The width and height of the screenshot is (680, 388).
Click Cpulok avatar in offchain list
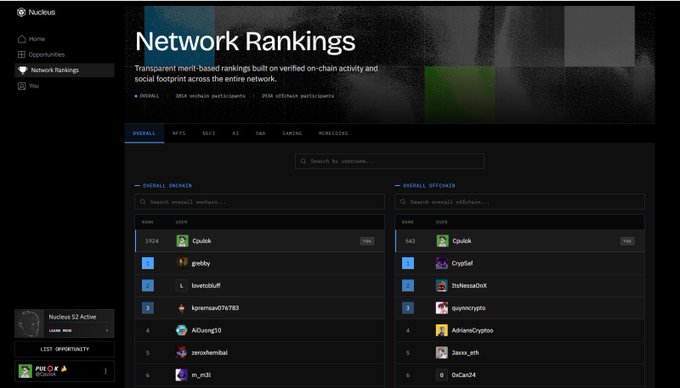442,241
